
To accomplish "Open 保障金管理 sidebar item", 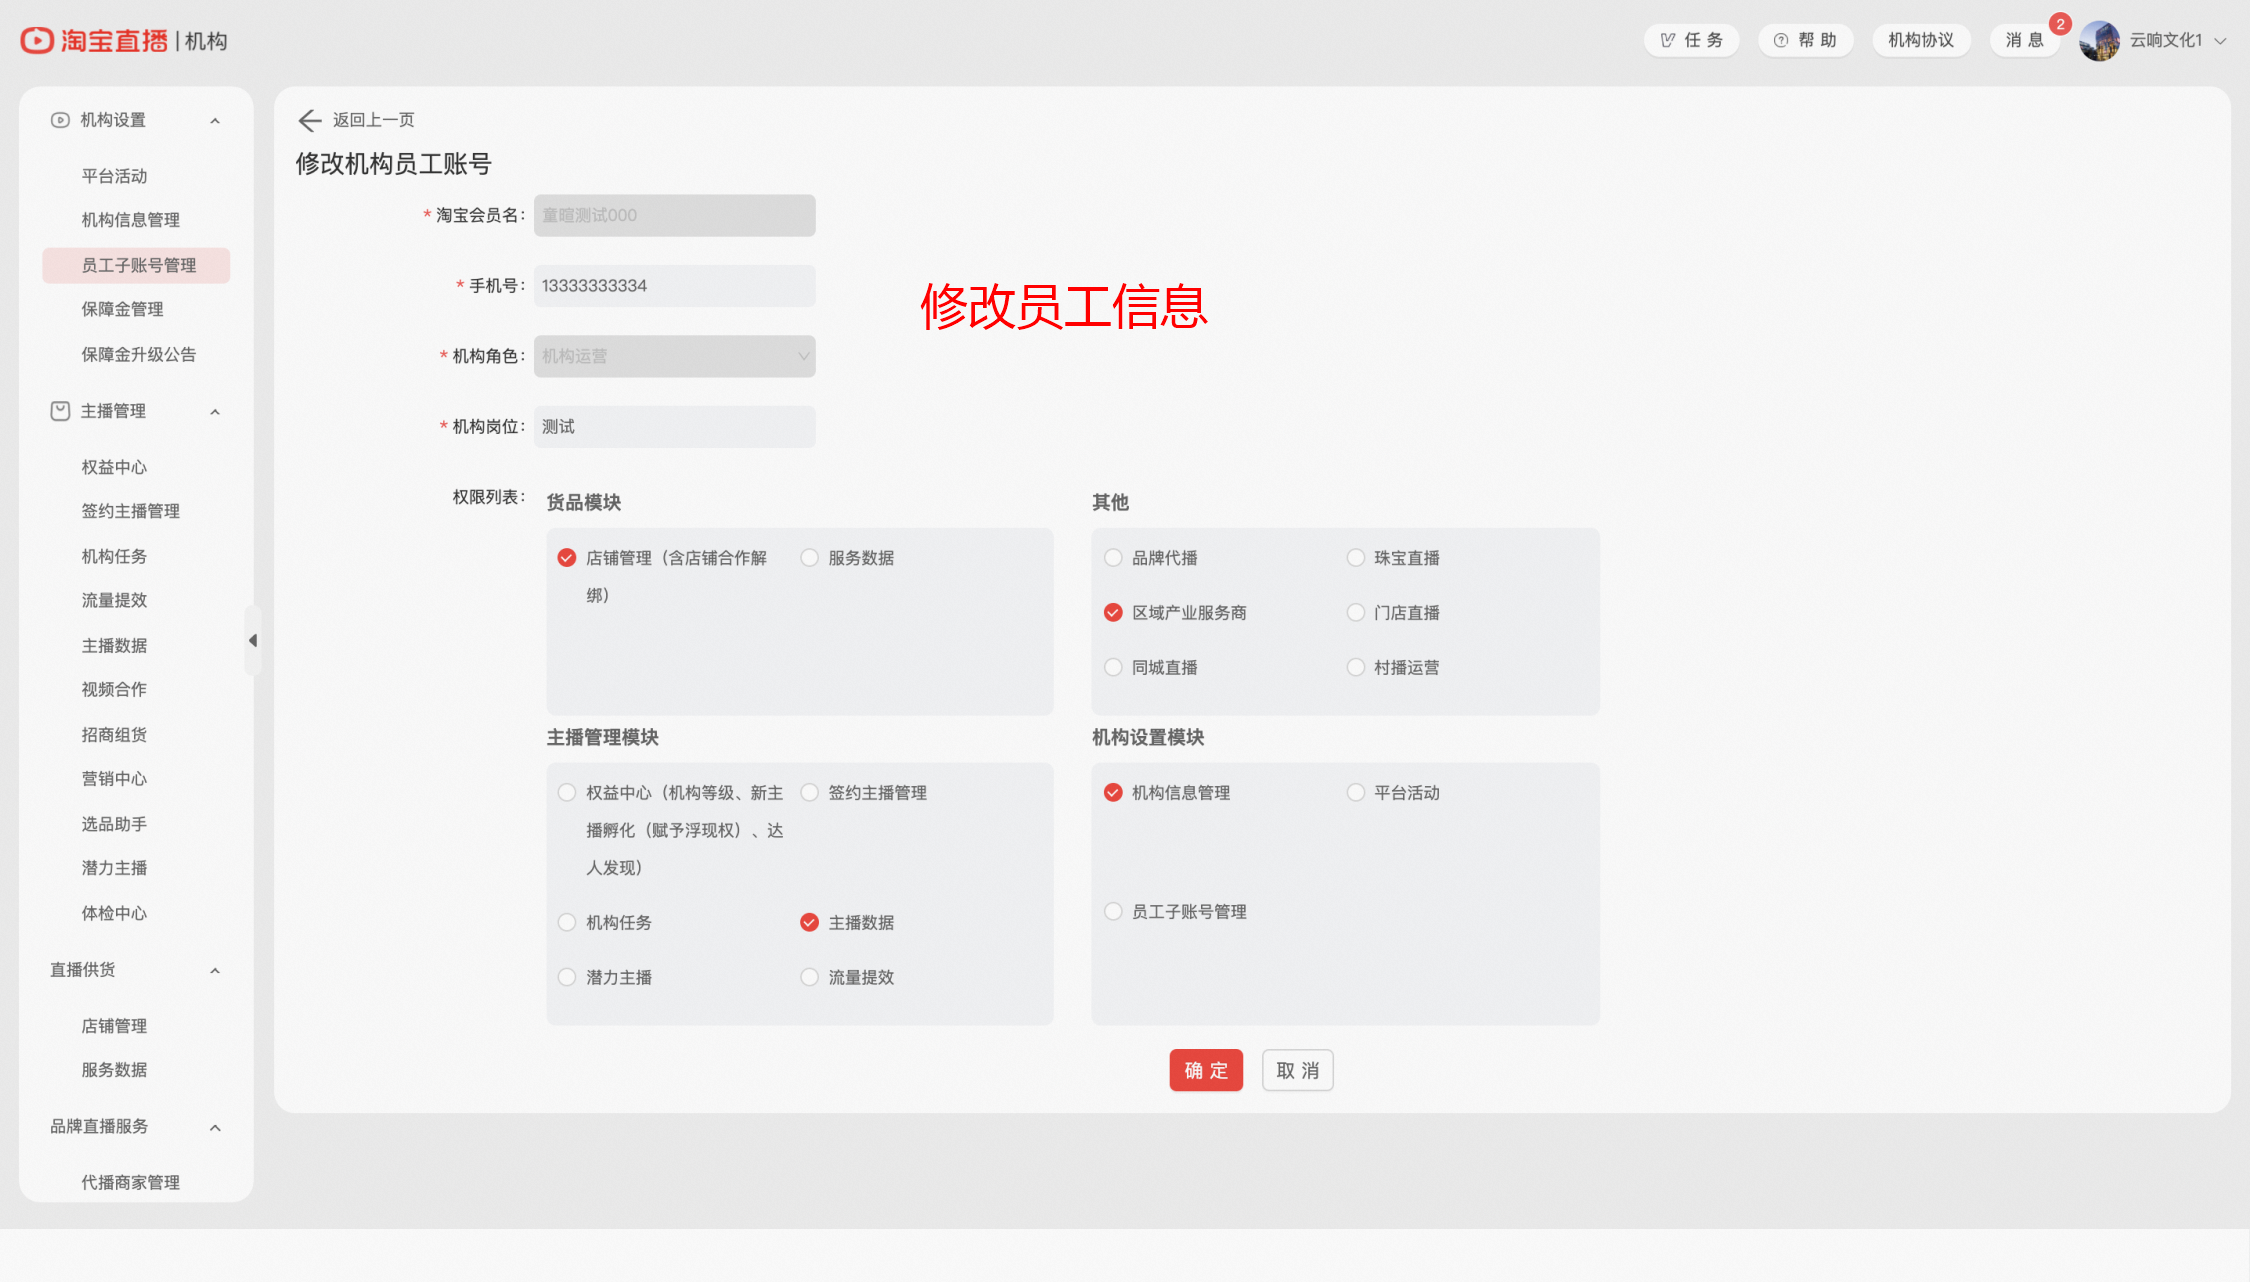I will pos(122,310).
